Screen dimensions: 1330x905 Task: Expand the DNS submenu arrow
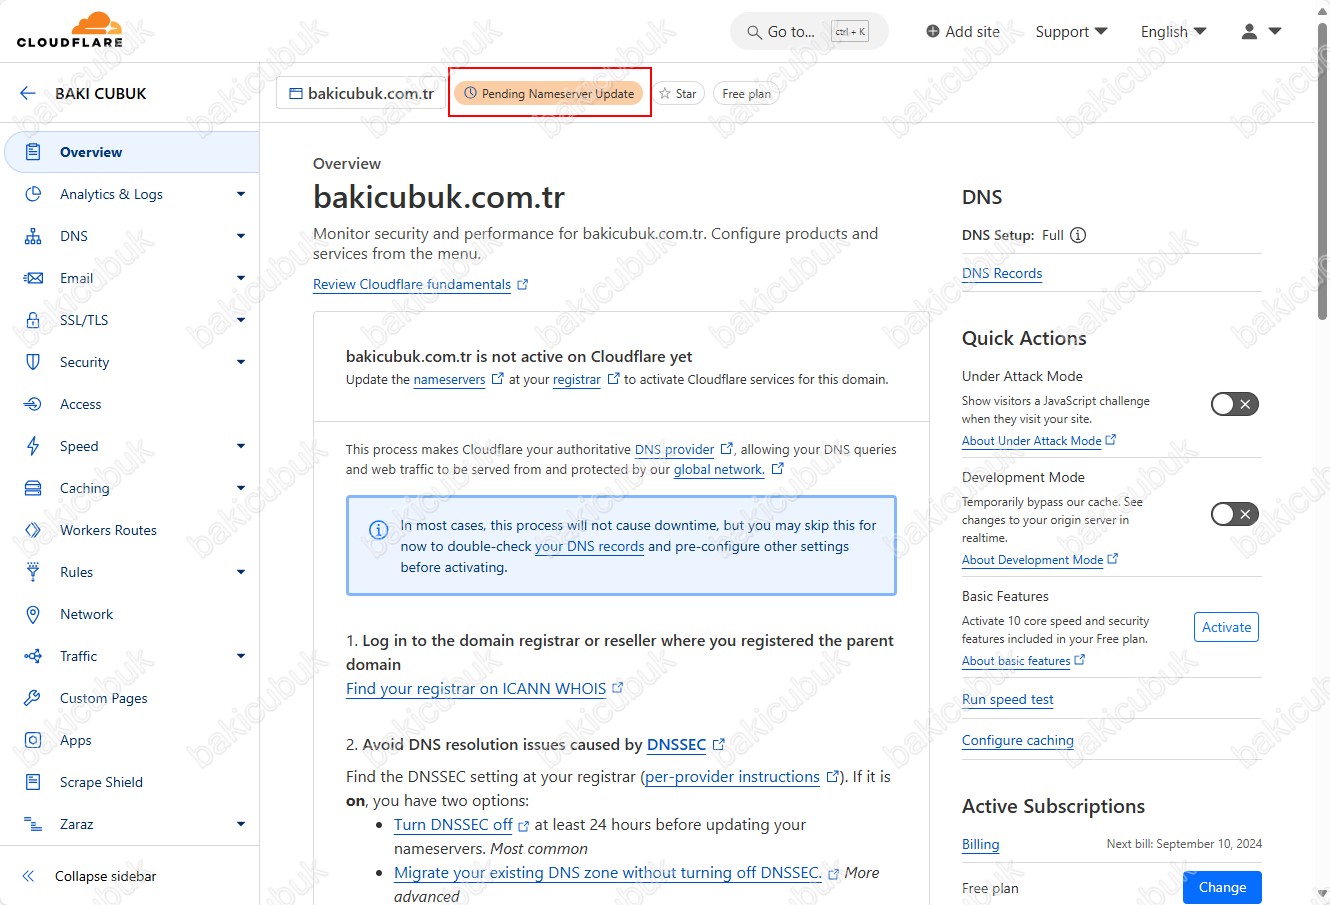[x=241, y=236]
